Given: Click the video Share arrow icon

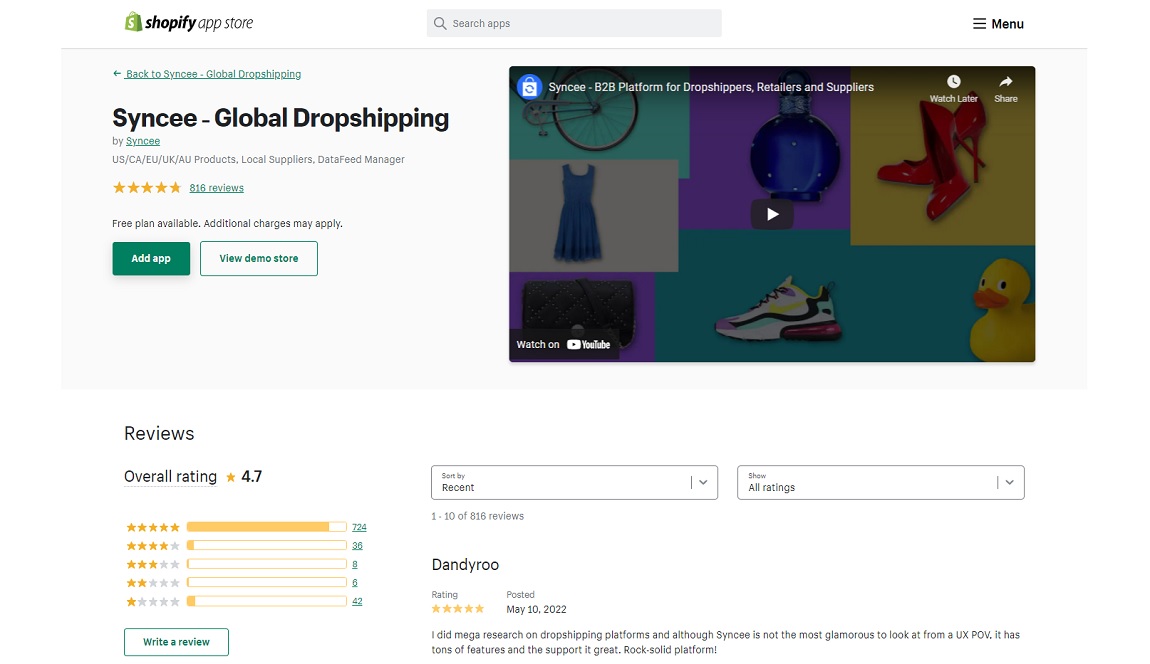Looking at the screenshot, I should (1005, 82).
